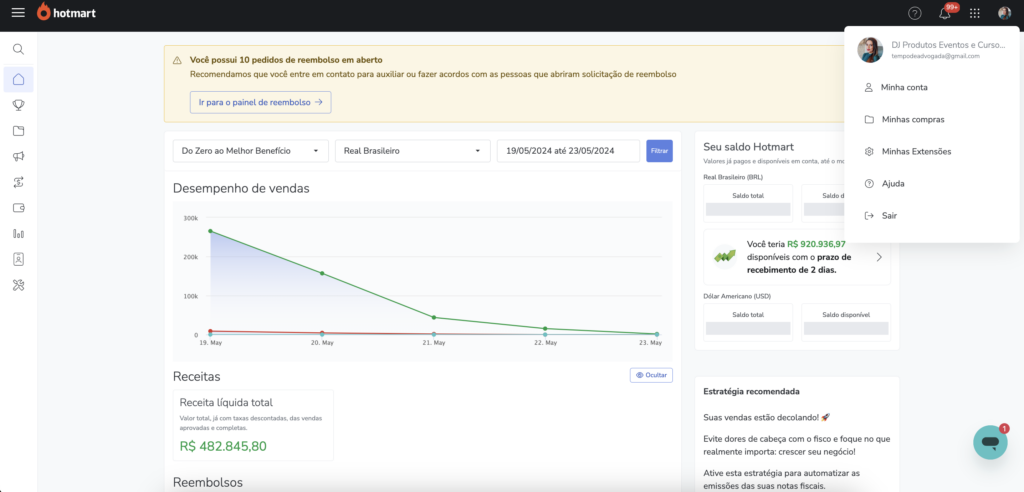Toggle the Ocultar revenue visibility button
The image size is (1024, 492).
[x=651, y=375]
